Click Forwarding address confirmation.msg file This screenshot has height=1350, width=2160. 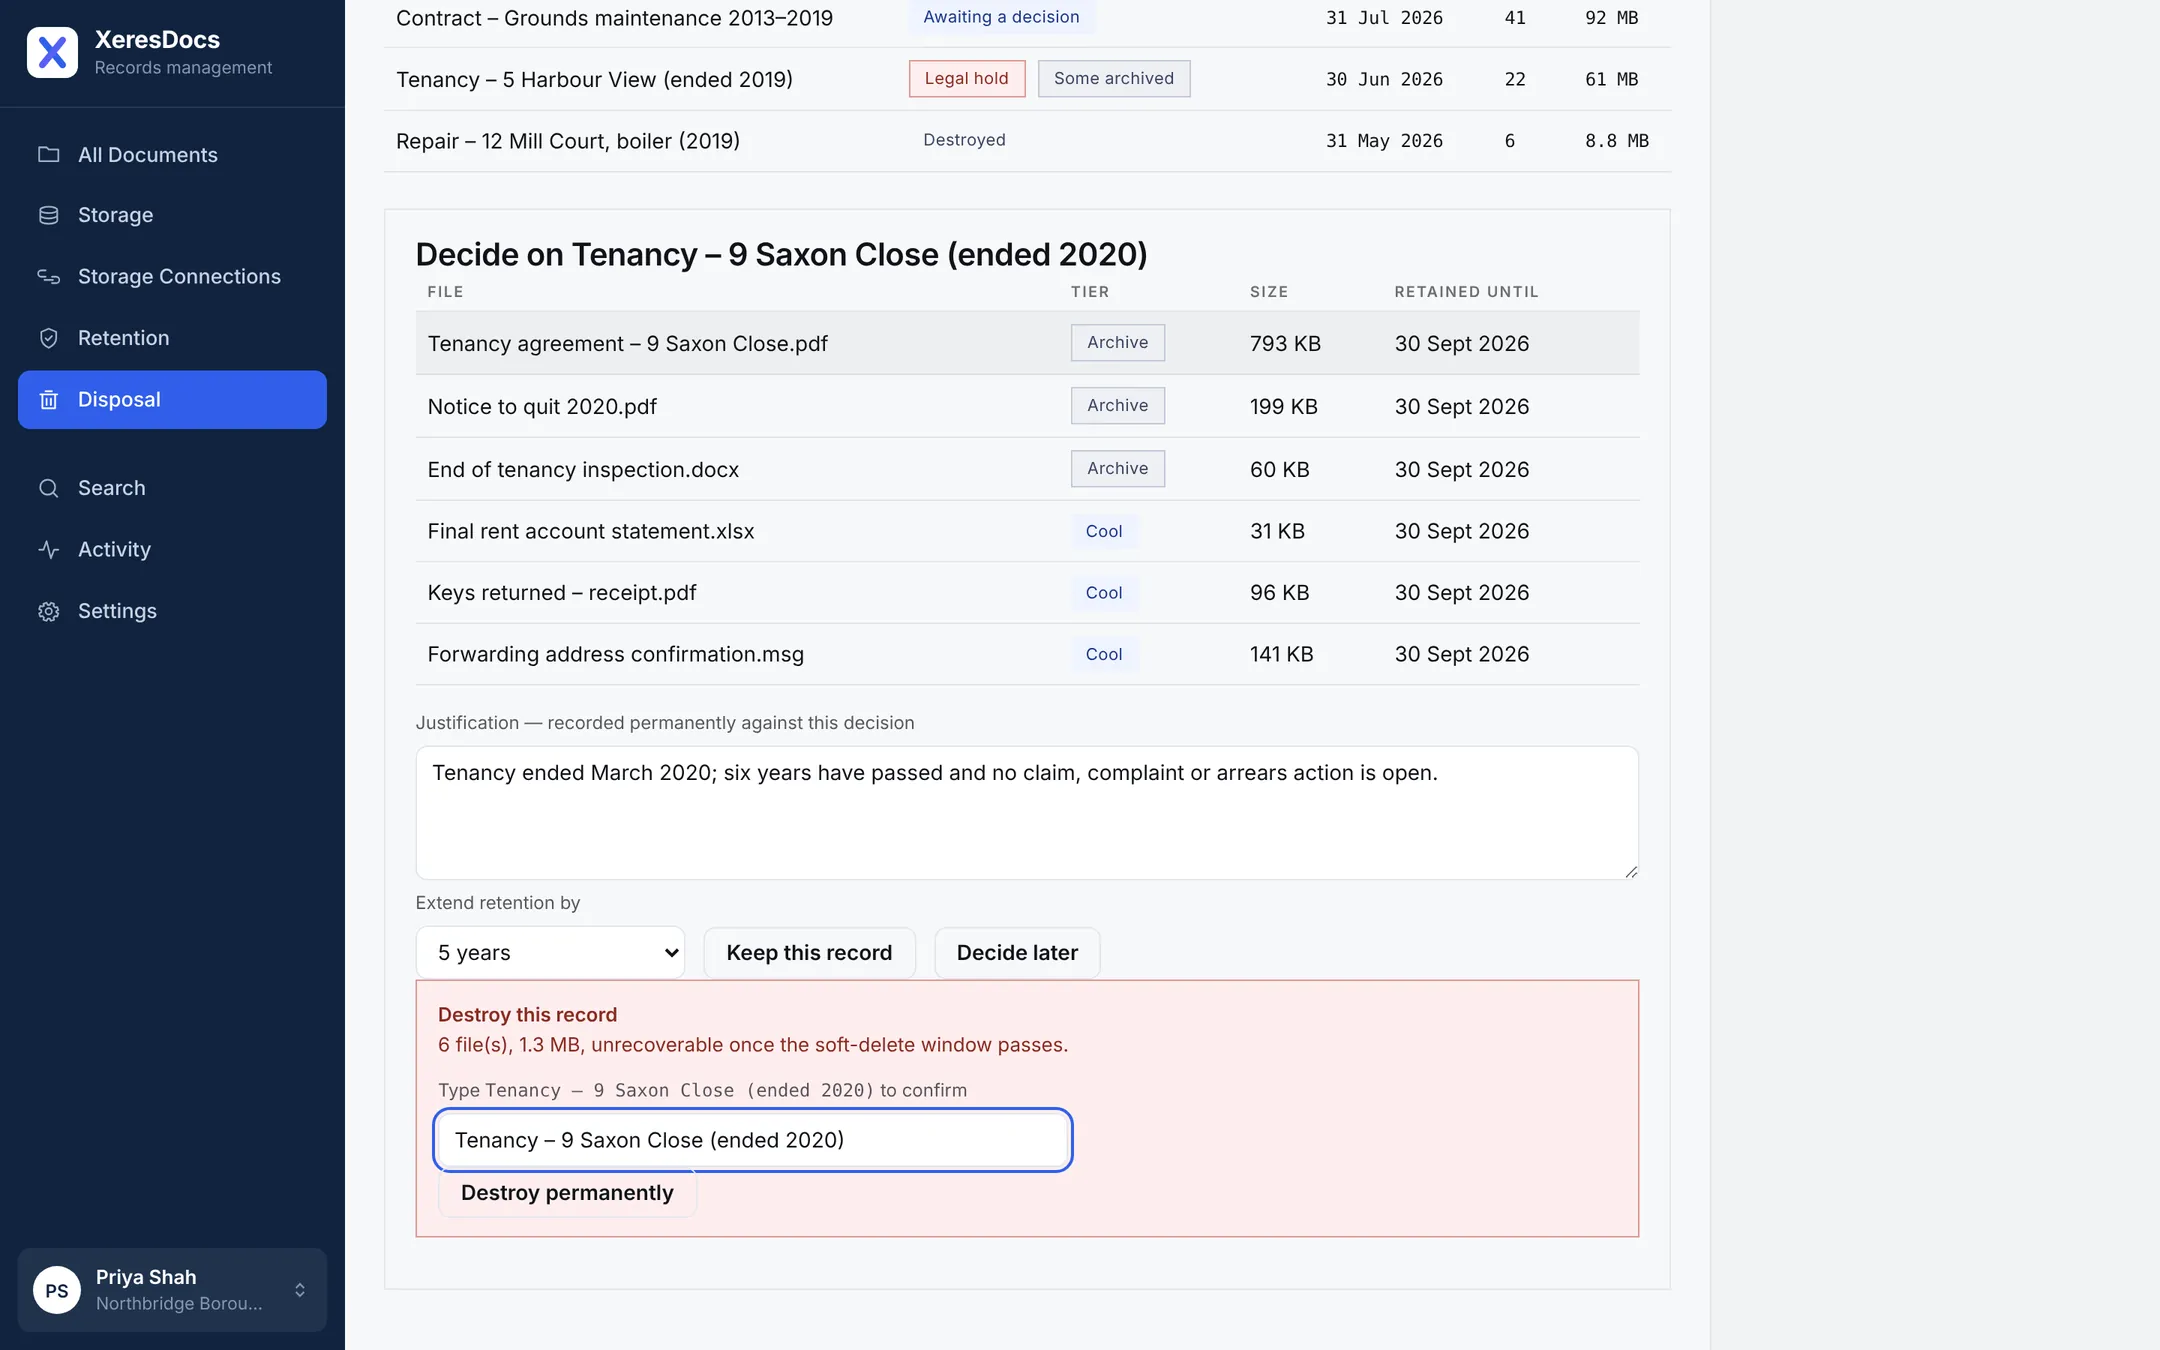(x=615, y=655)
